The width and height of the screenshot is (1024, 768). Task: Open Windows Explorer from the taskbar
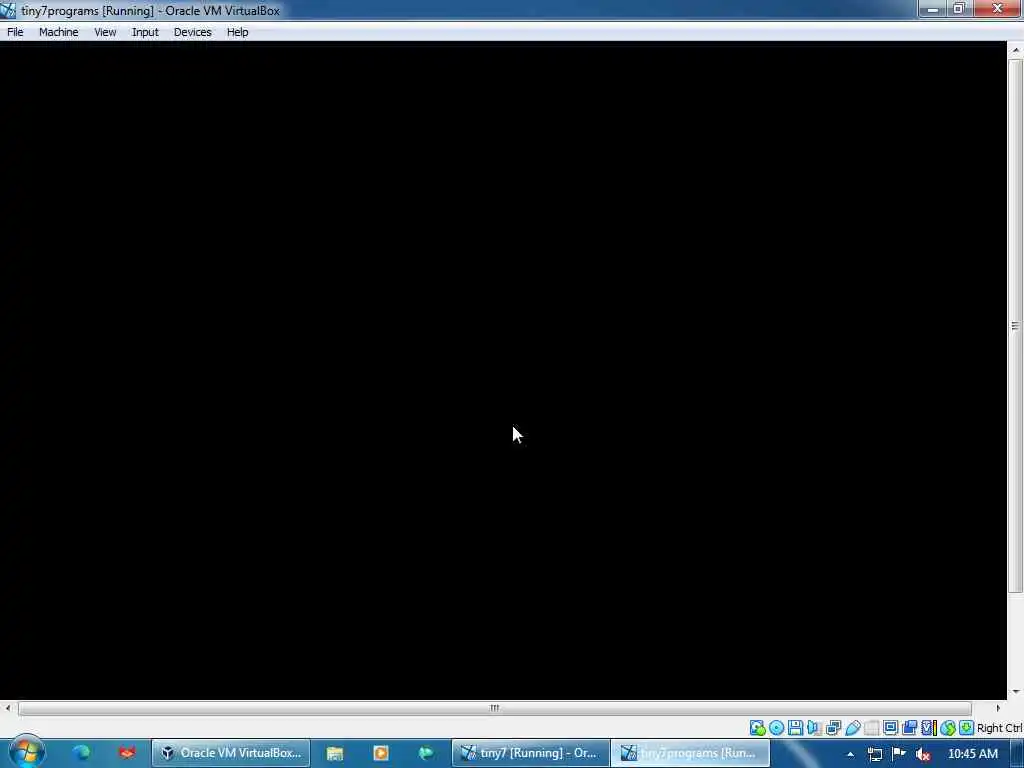[335, 753]
